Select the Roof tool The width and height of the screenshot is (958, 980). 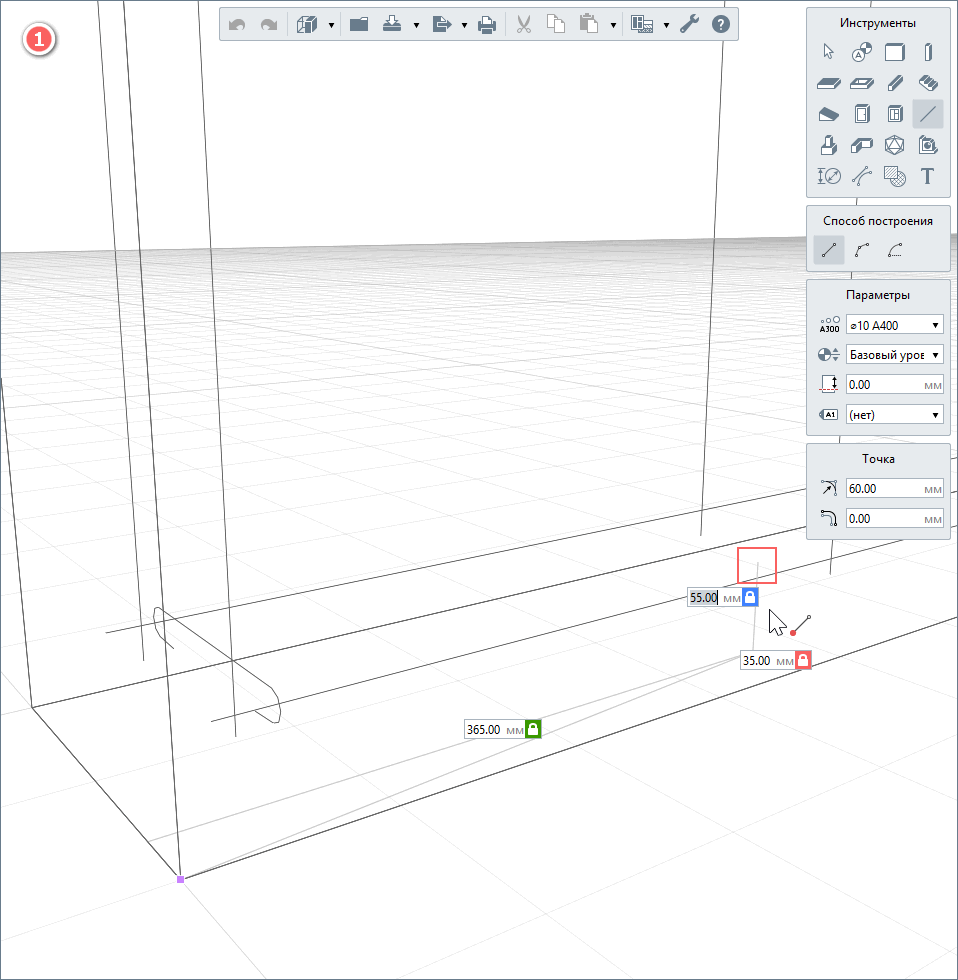[x=829, y=114]
